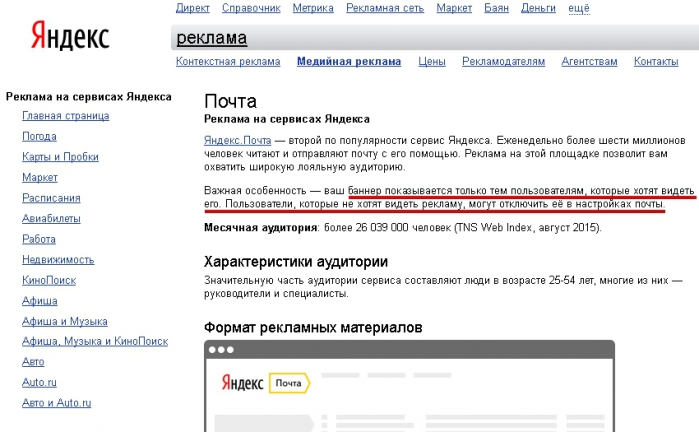Screen dimensions: 699x432
Task: Go to Метрика service
Action: click(313, 8)
